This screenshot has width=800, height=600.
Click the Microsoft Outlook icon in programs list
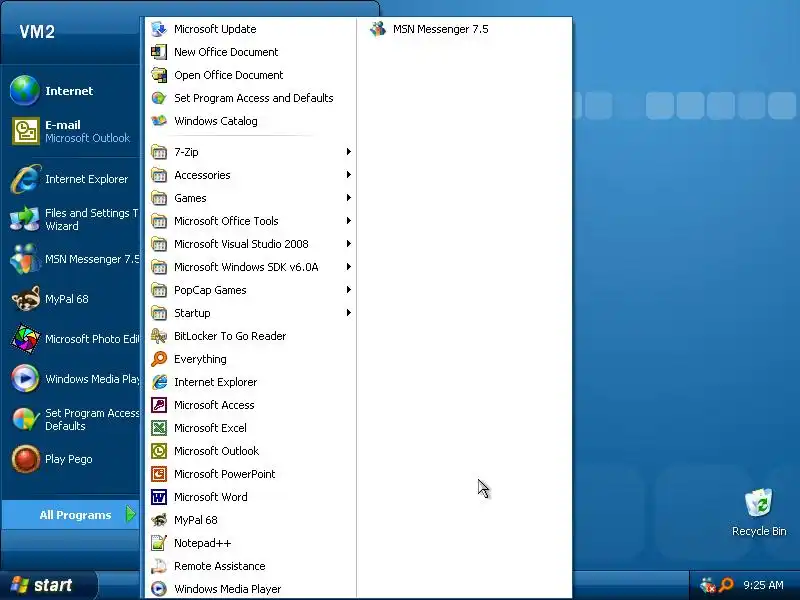tap(159, 451)
